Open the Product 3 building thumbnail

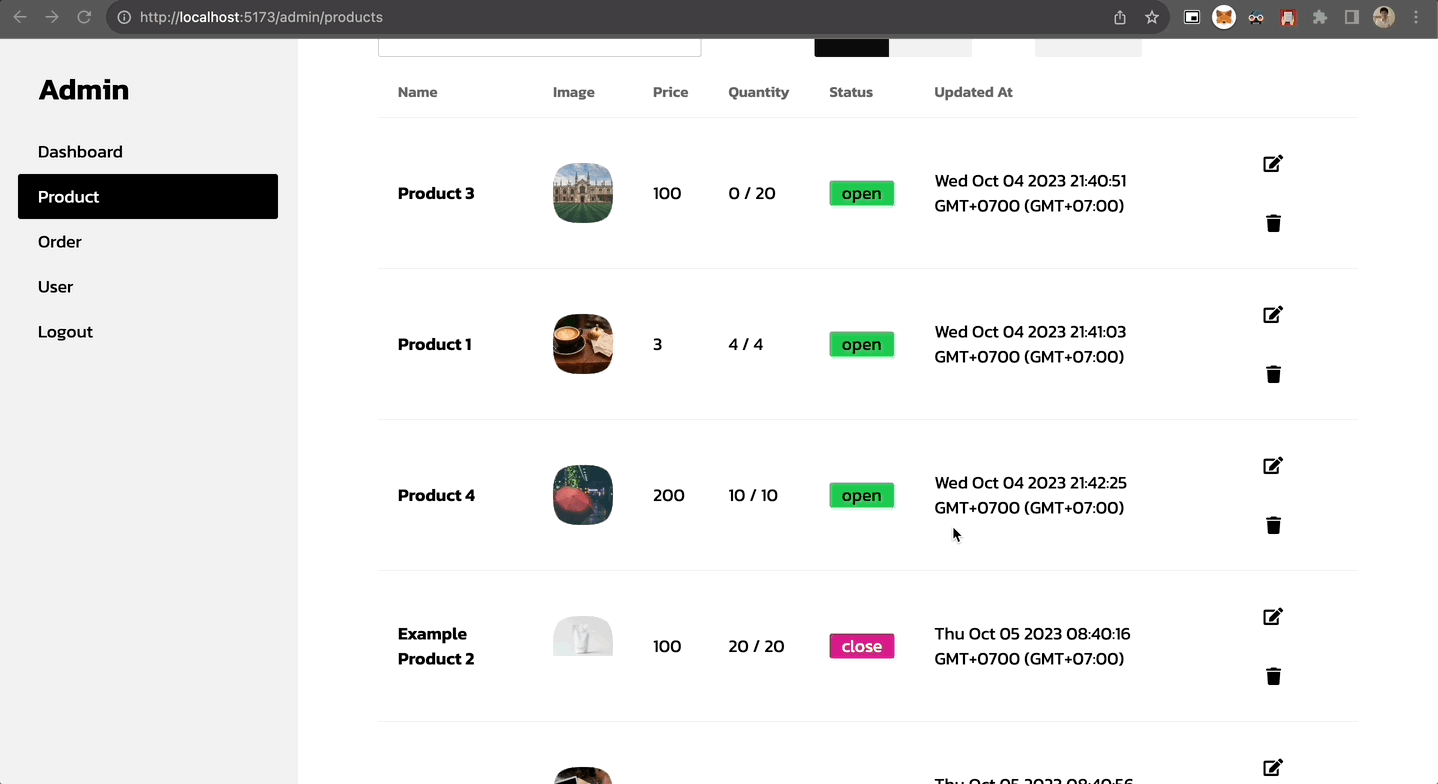click(583, 193)
